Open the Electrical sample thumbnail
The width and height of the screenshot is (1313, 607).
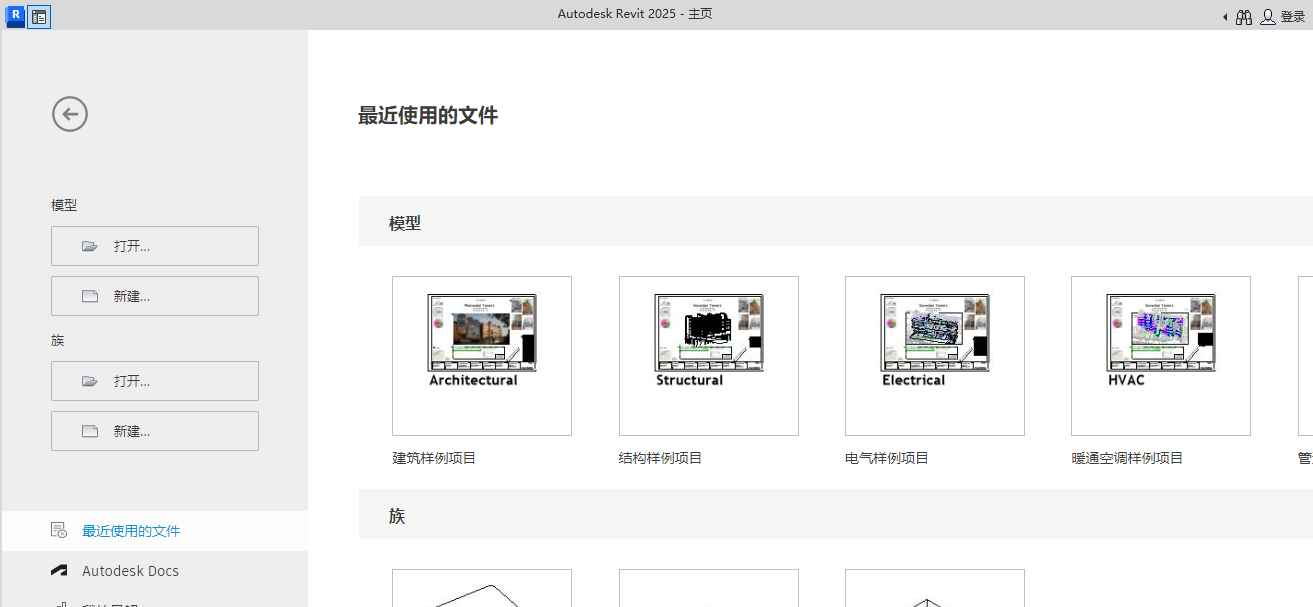pyautogui.click(x=935, y=356)
